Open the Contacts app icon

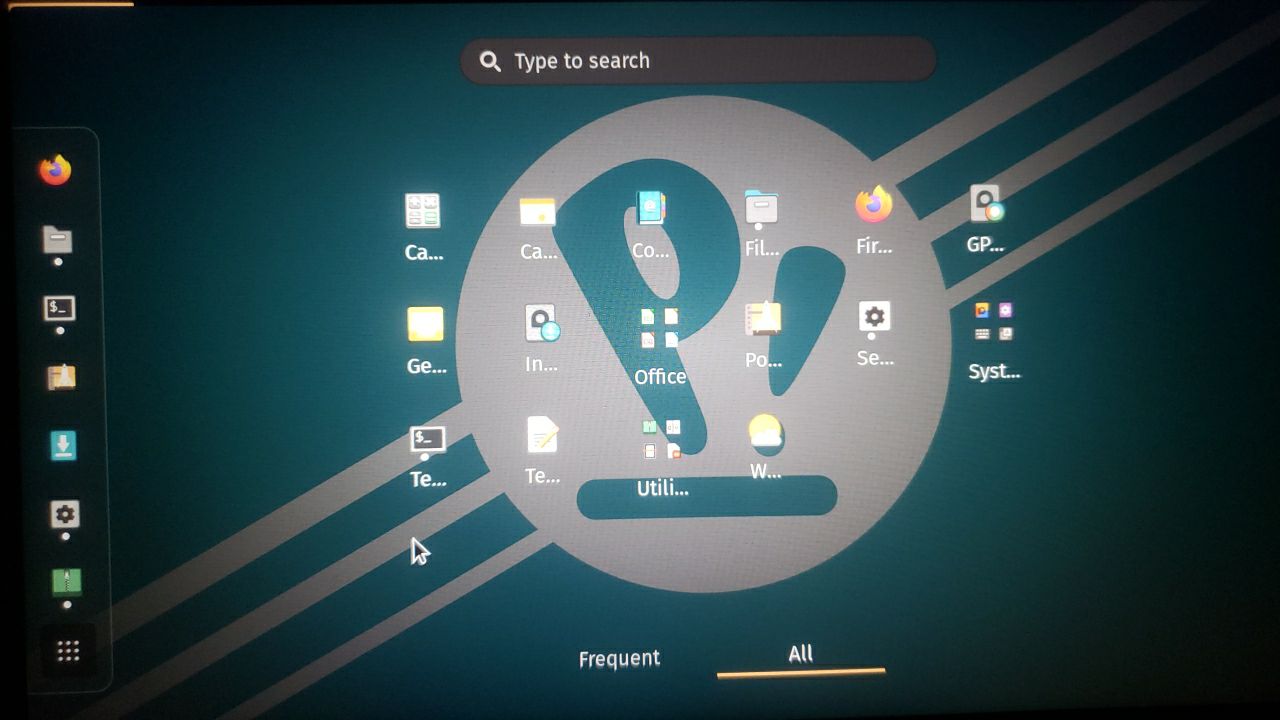[650, 209]
